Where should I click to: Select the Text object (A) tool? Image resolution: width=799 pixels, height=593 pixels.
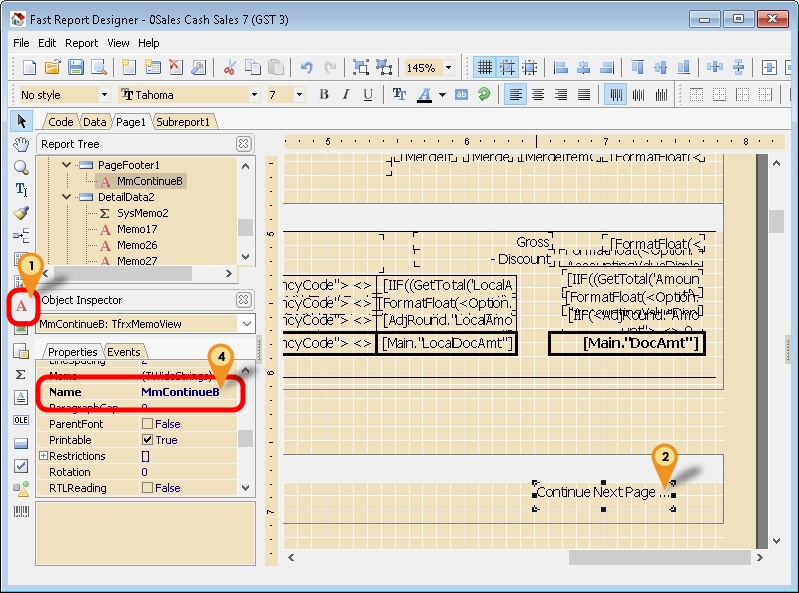pyautogui.click(x=20, y=304)
